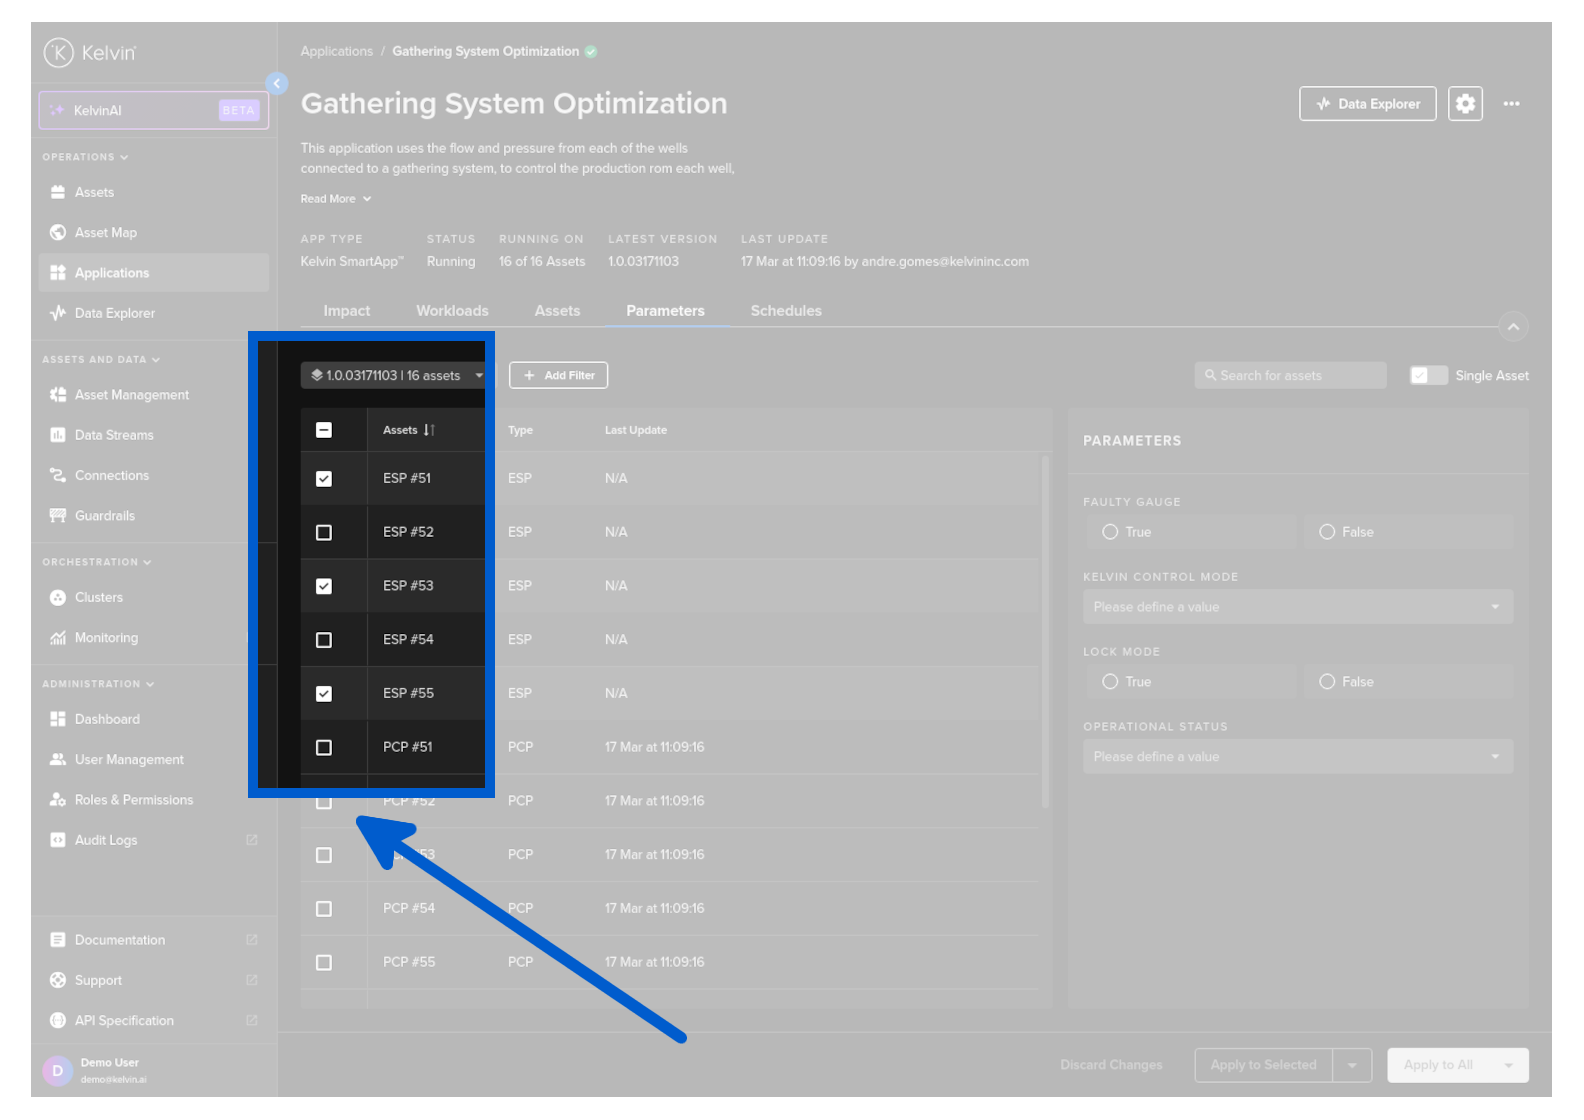Open the settings gear icon

point(1465,104)
